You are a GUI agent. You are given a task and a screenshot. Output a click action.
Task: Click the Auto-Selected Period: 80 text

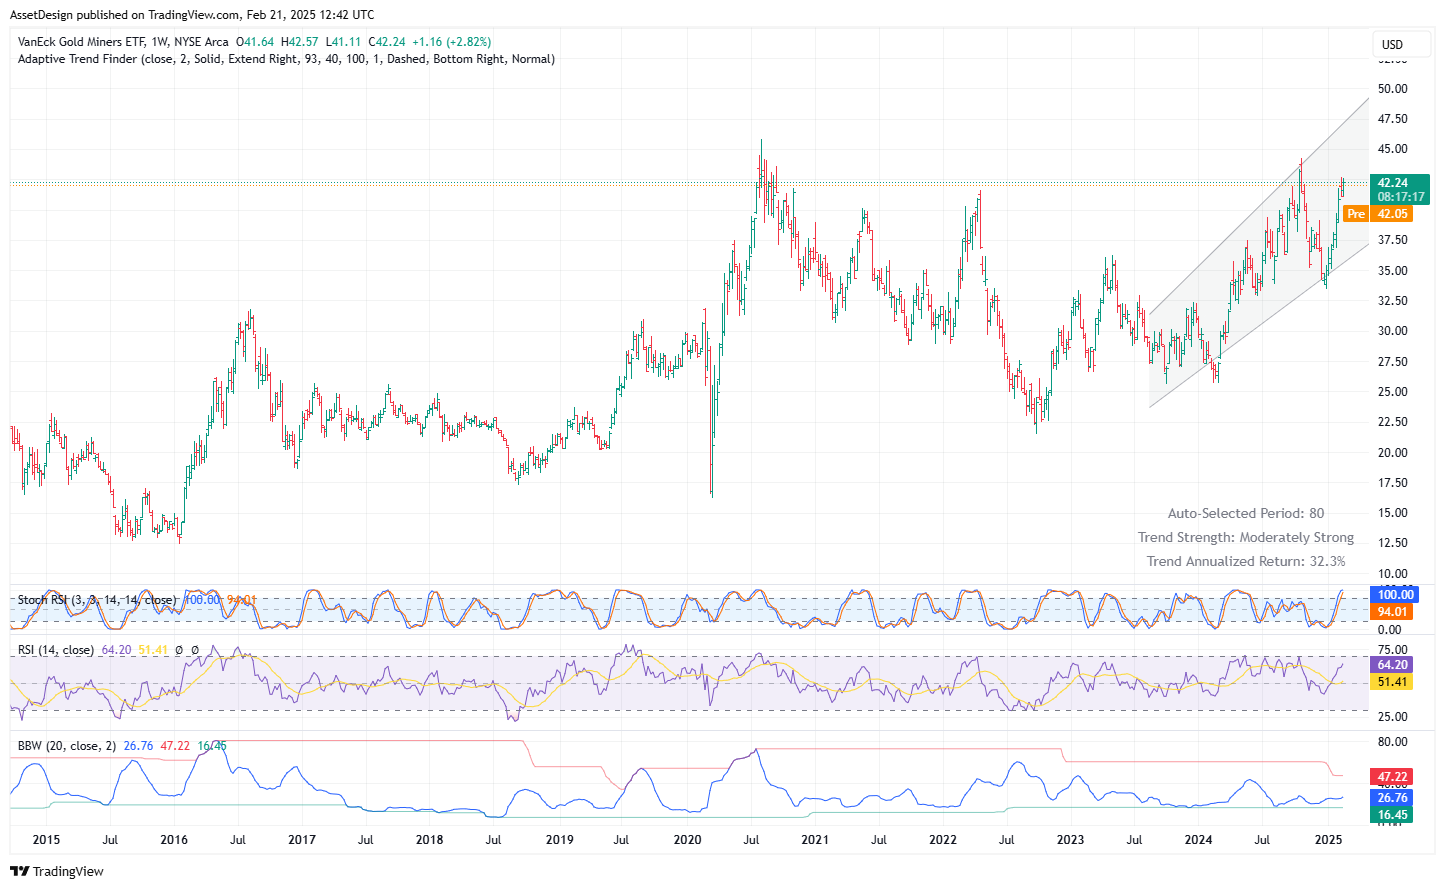(1246, 513)
